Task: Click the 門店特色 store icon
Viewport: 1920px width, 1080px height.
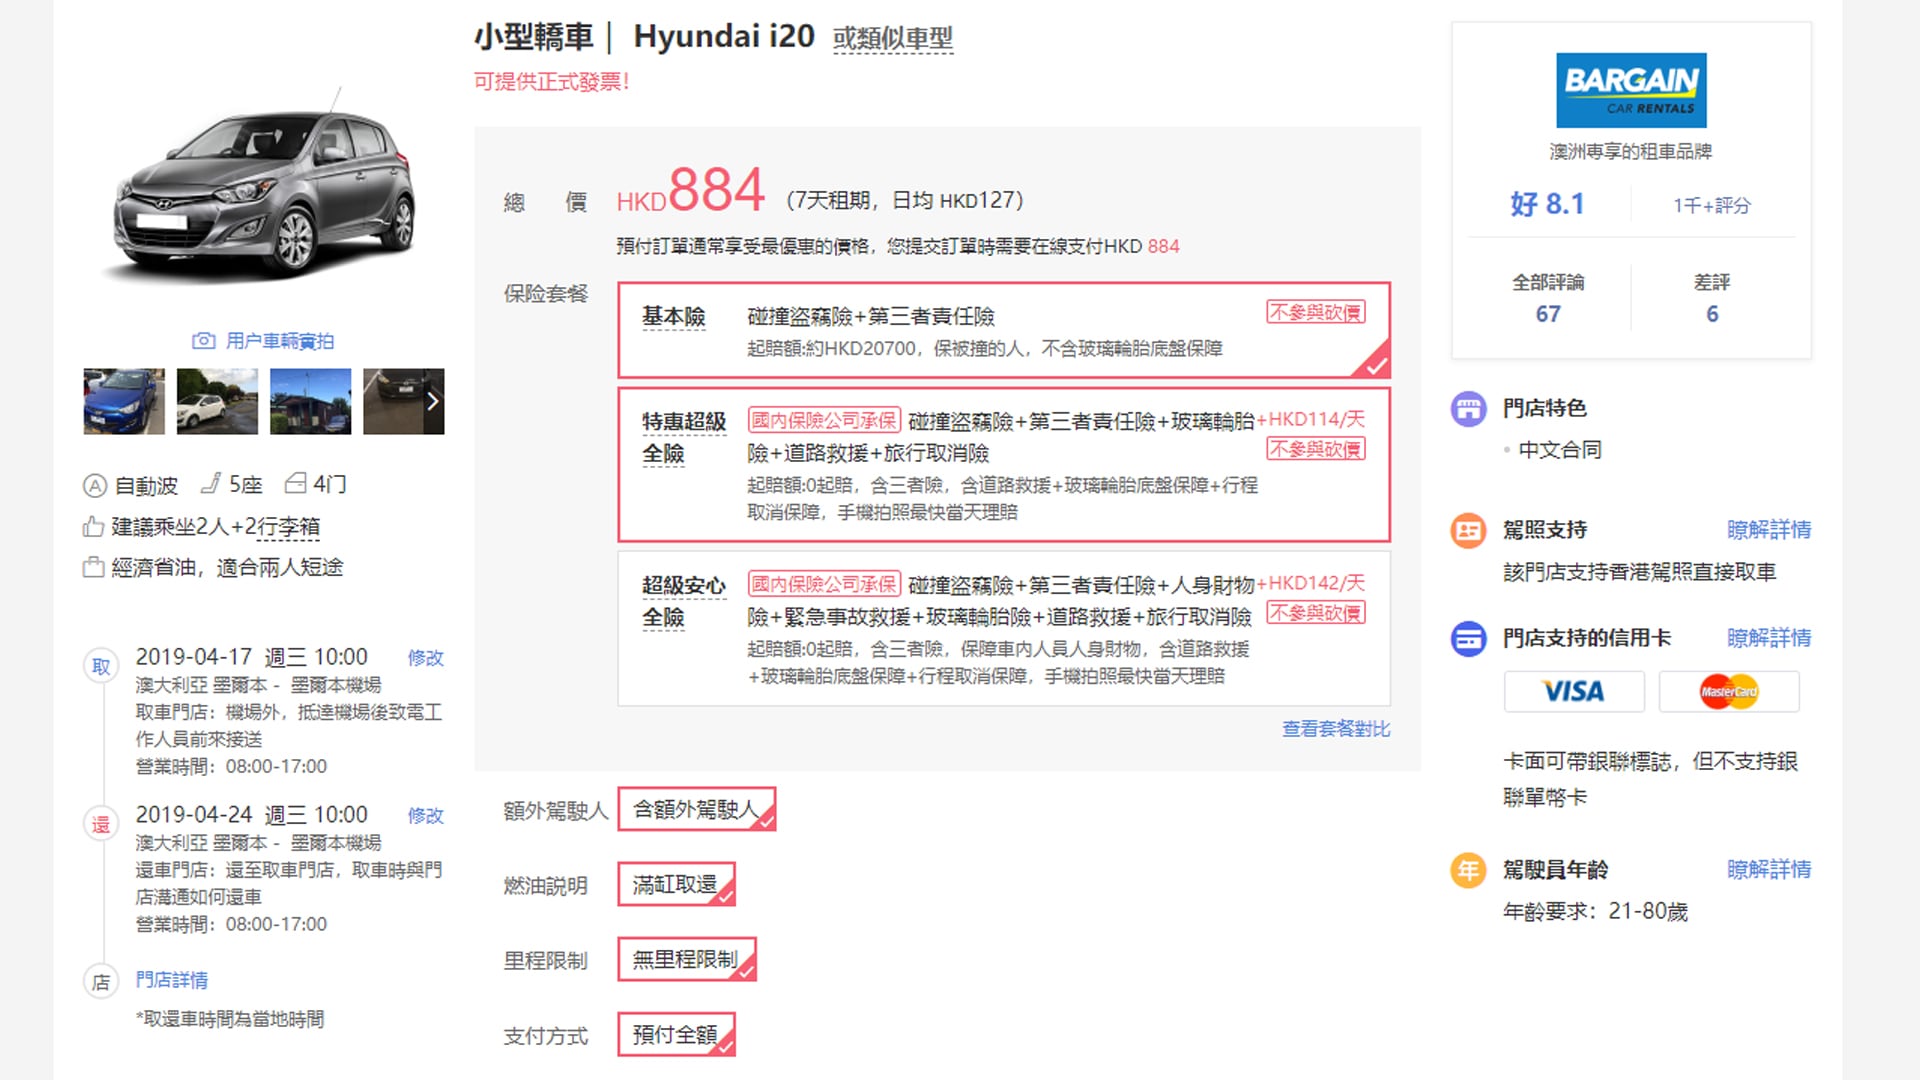Action: click(1468, 408)
